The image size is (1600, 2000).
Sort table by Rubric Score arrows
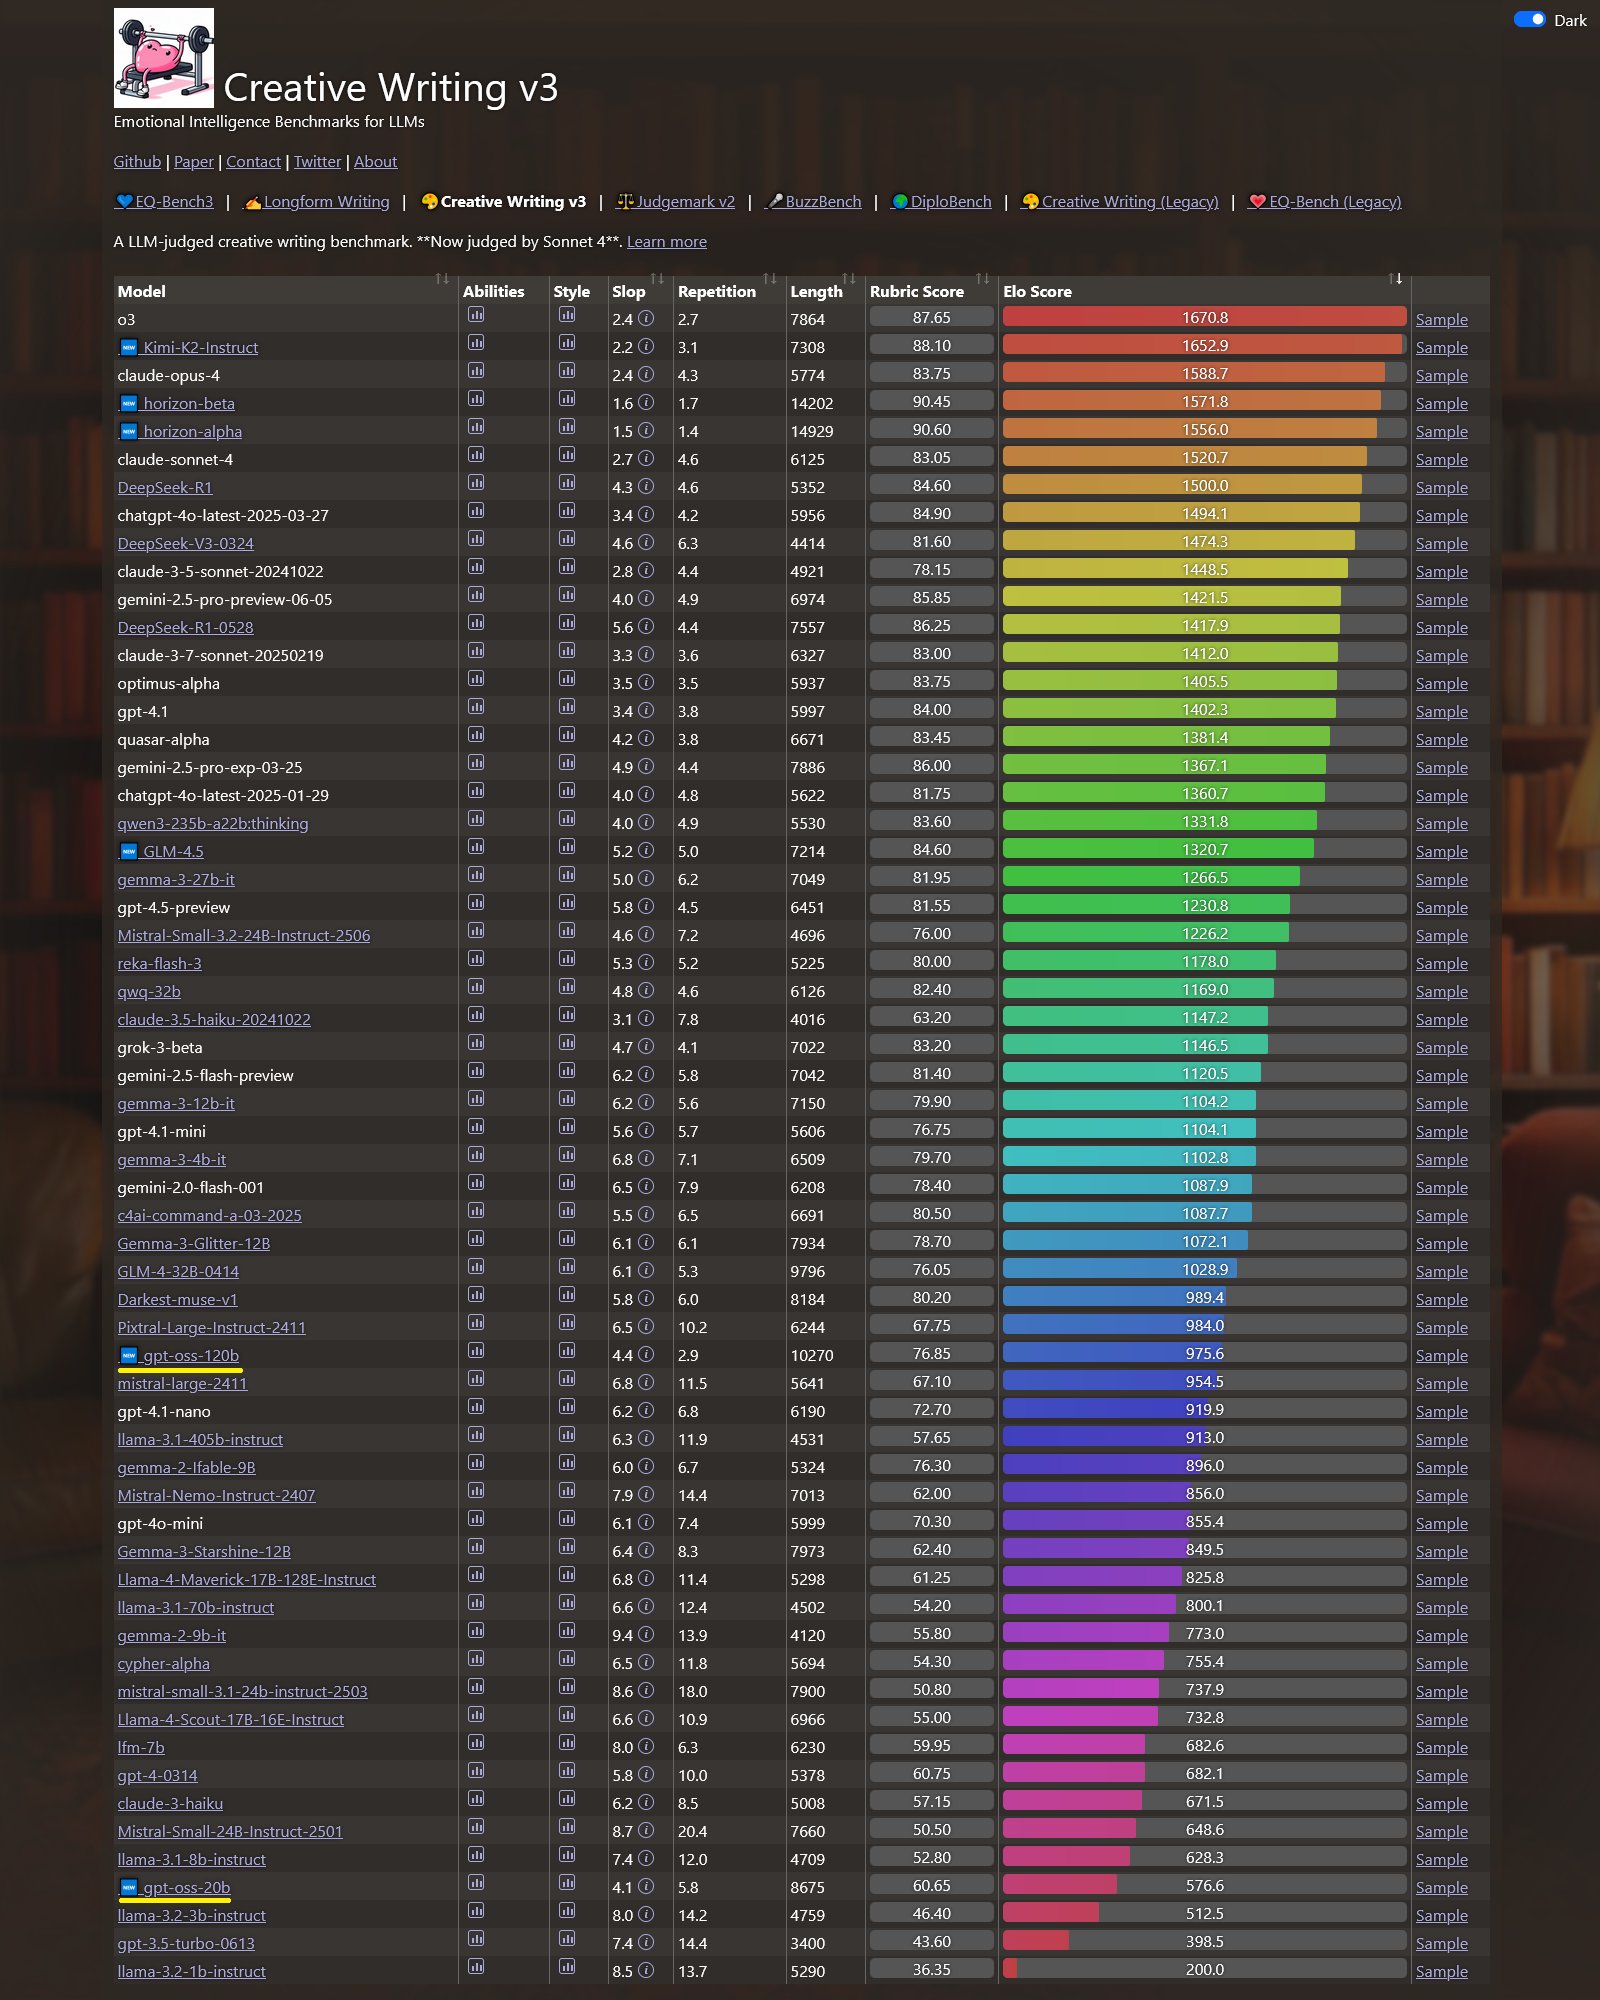click(x=982, y=279)
